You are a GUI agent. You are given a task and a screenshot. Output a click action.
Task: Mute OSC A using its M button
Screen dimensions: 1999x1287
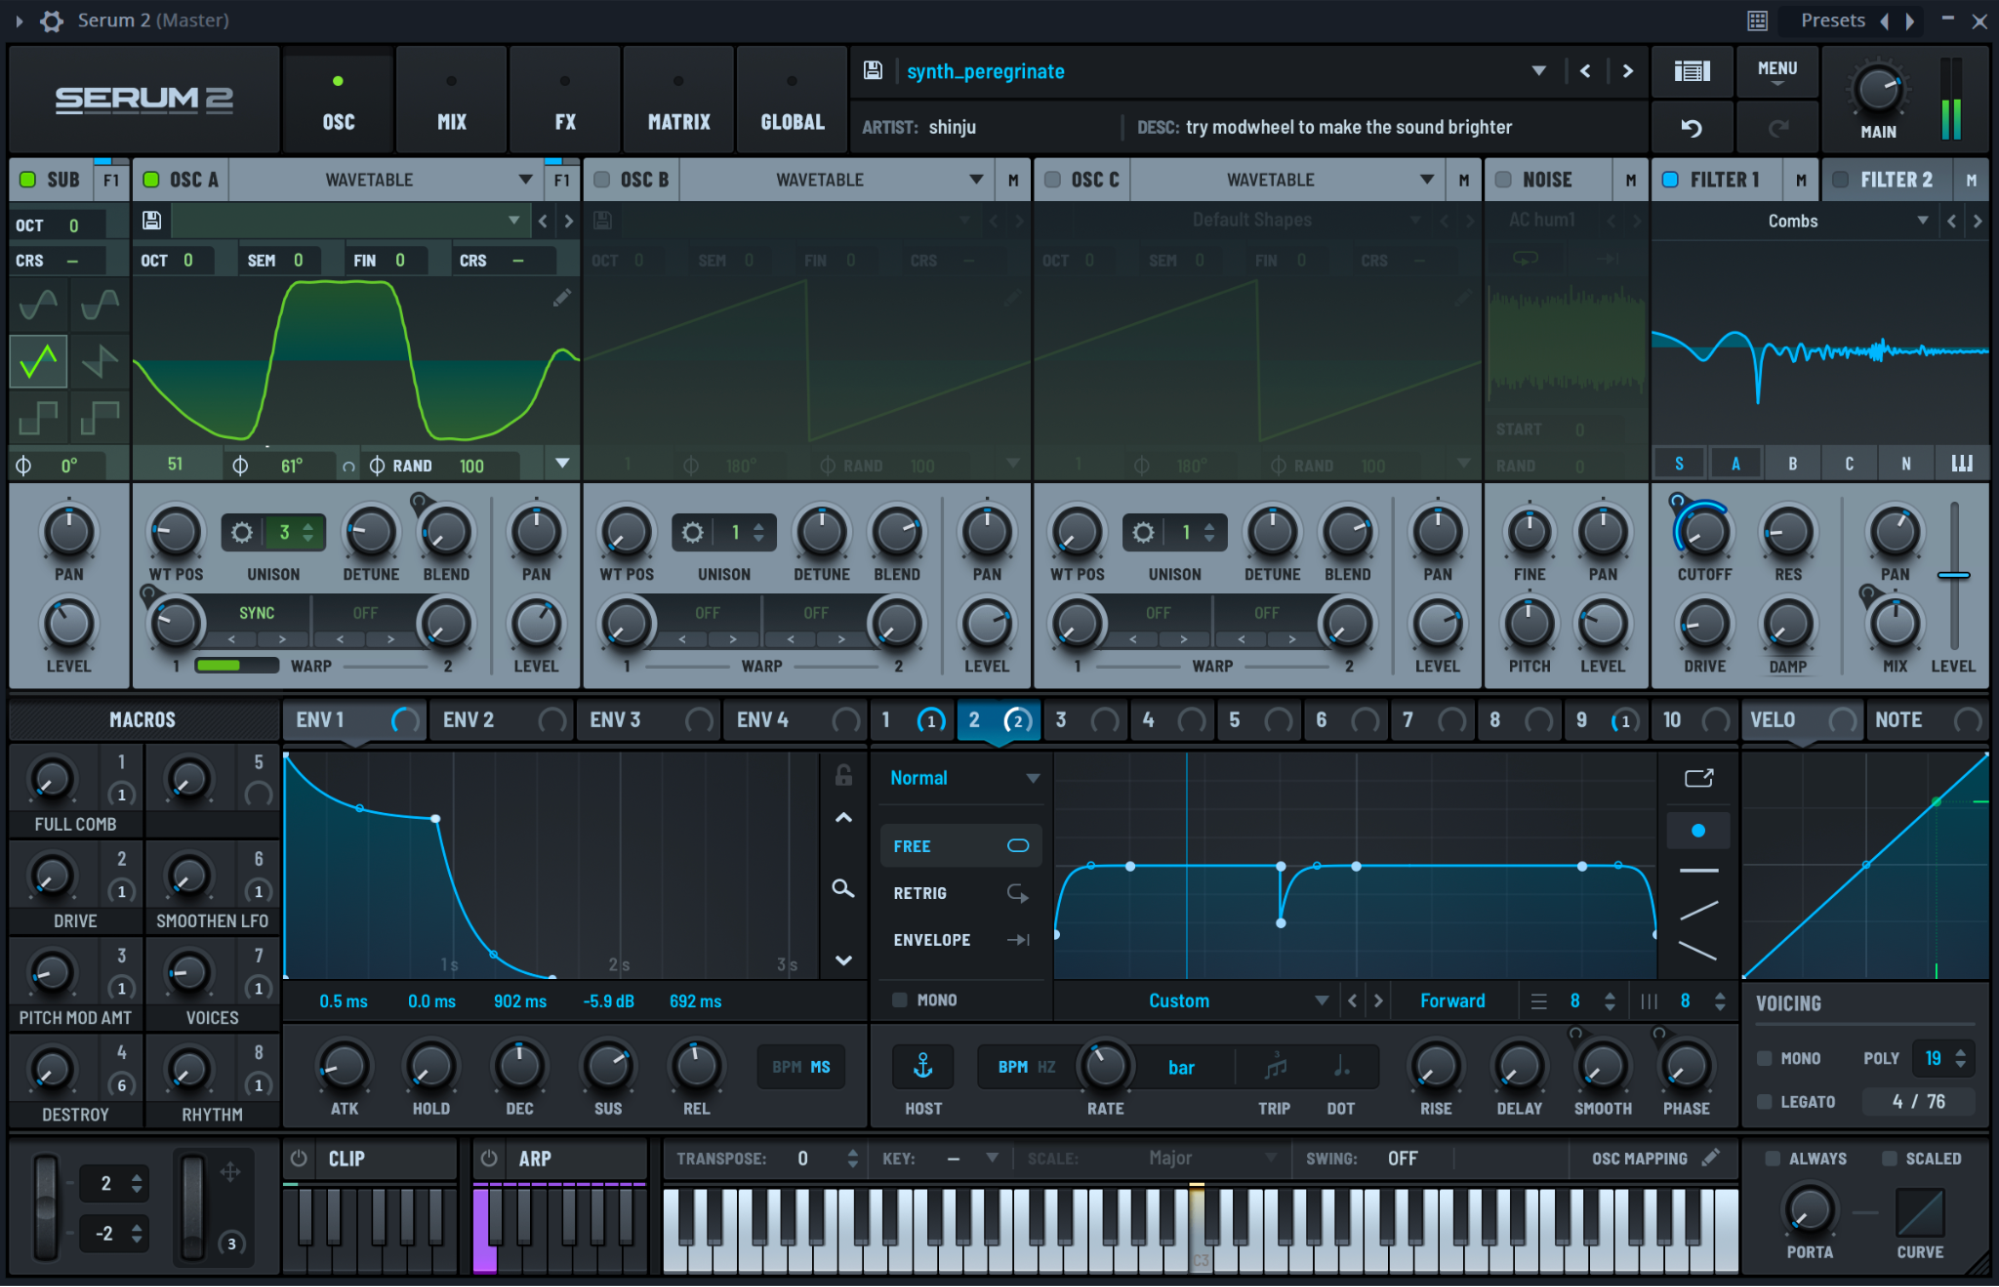[563, 180]
